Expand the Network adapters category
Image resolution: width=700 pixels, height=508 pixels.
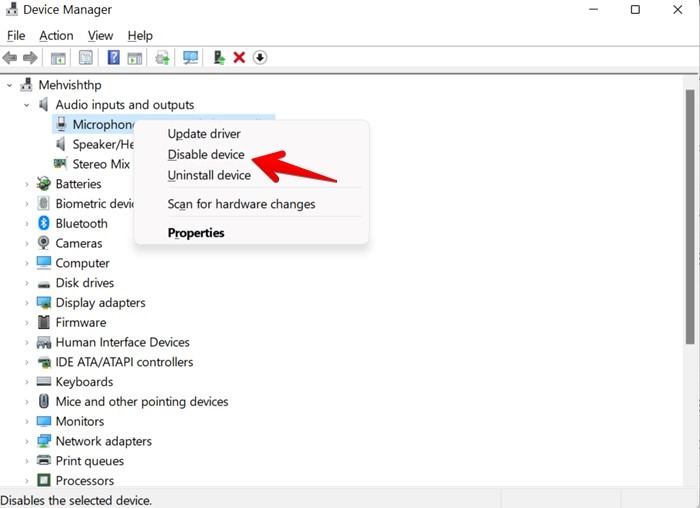coord(27,441)
